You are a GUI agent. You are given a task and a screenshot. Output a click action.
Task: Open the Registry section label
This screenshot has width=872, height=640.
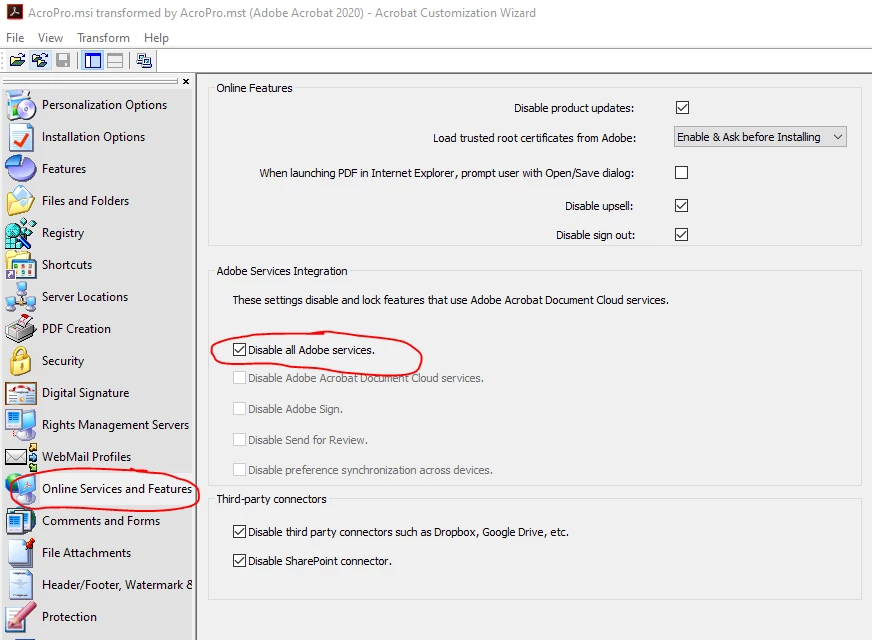click(63, 233)
